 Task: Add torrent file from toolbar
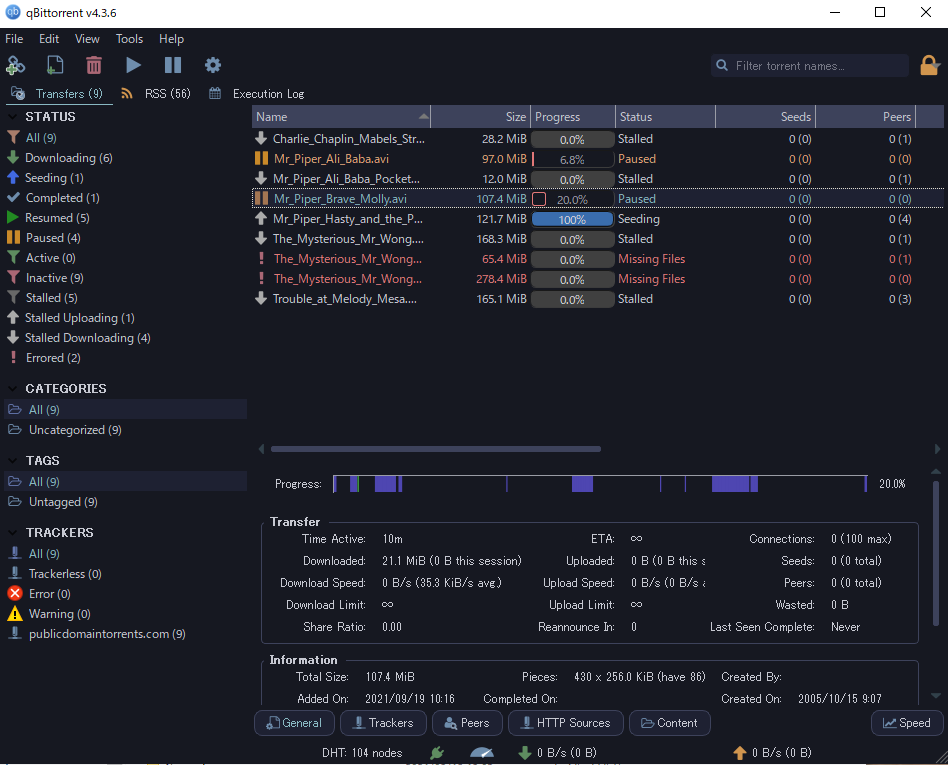54,65
